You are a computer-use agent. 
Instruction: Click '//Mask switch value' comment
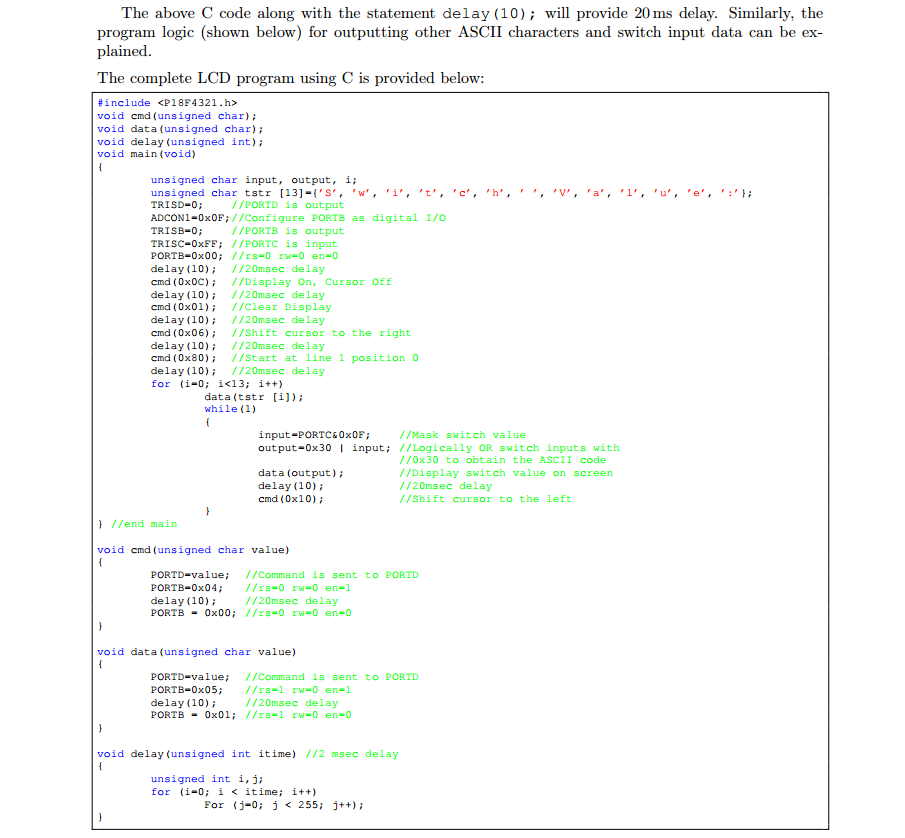point(462,435)
